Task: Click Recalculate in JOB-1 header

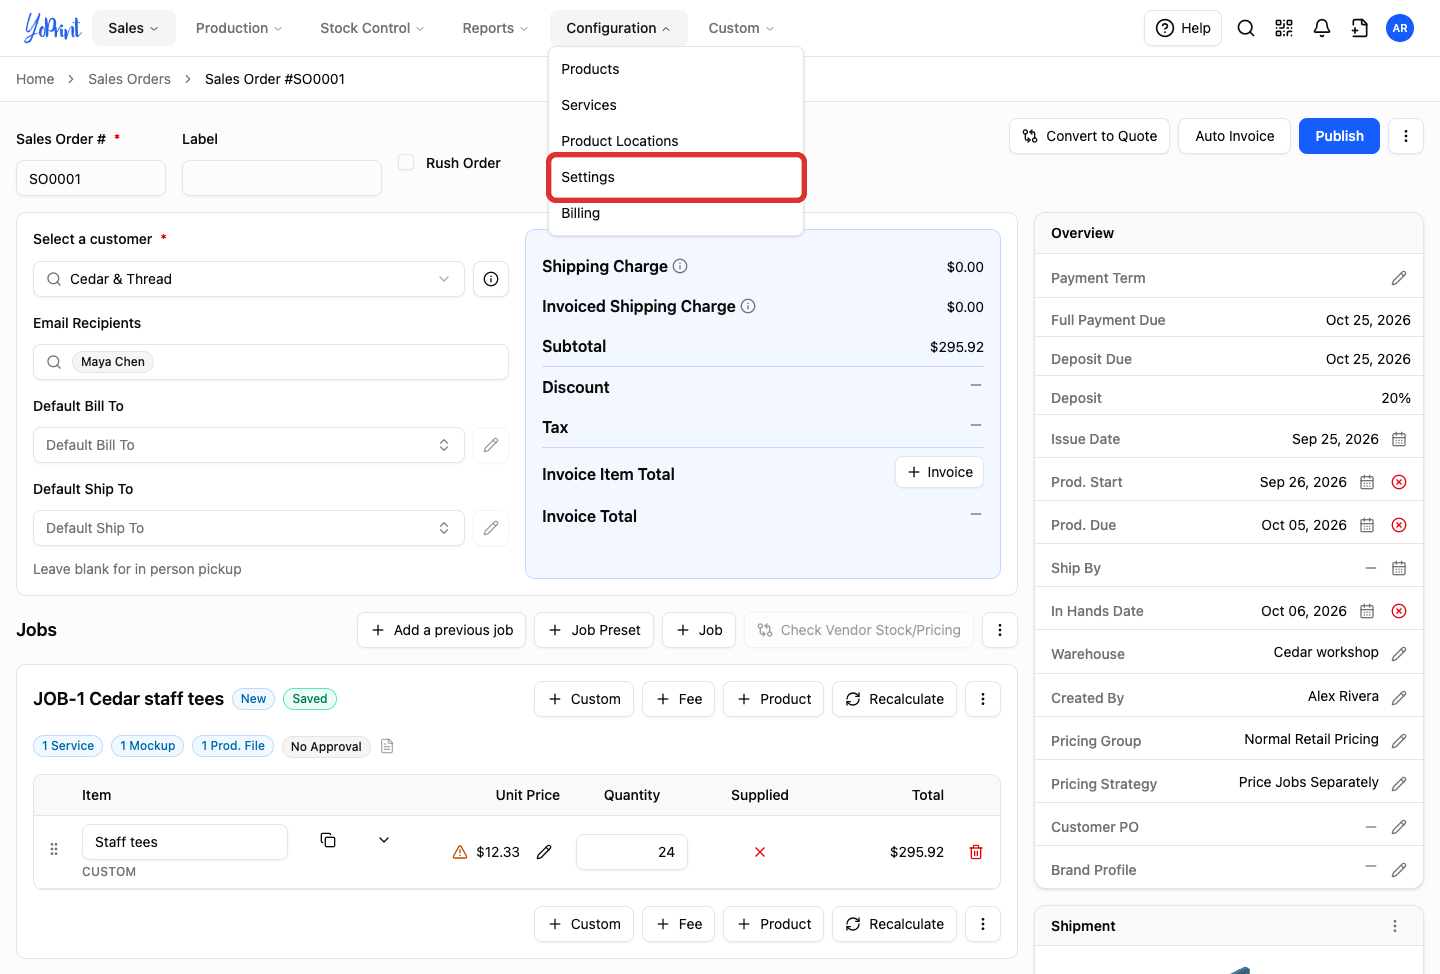Action: tap(894, 699)
